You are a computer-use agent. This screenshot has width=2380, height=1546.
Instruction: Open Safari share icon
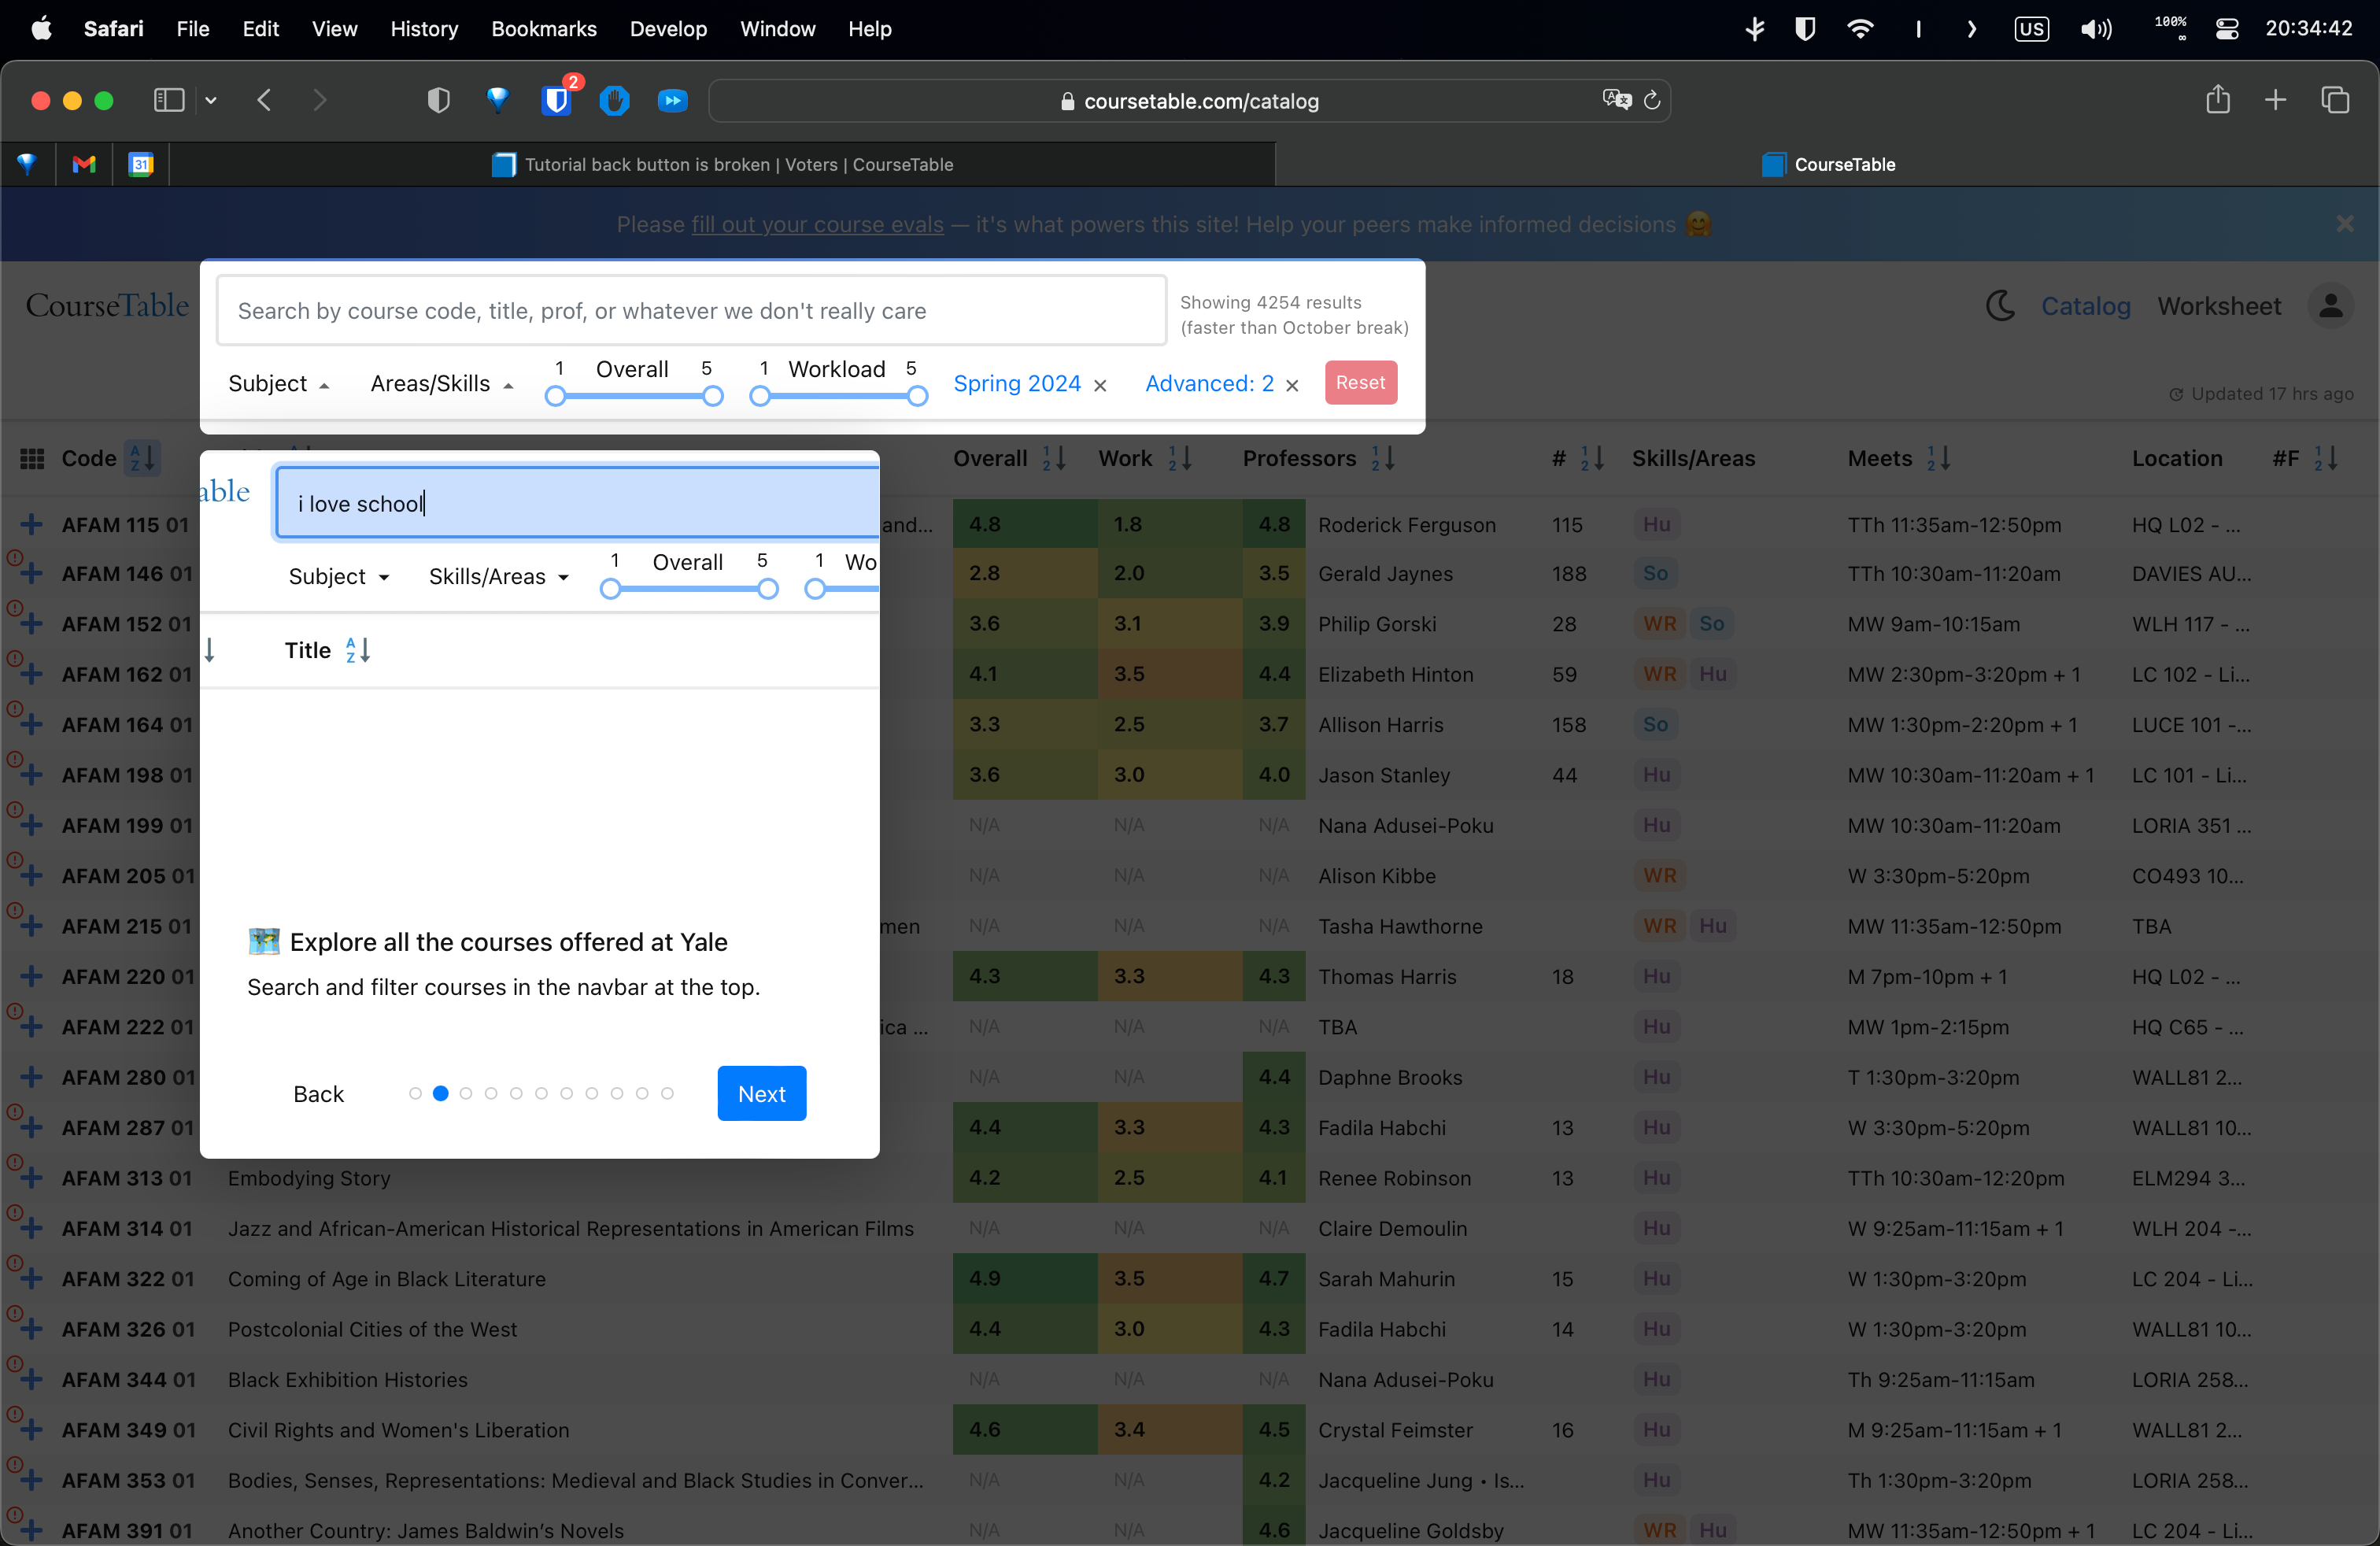2218,100
